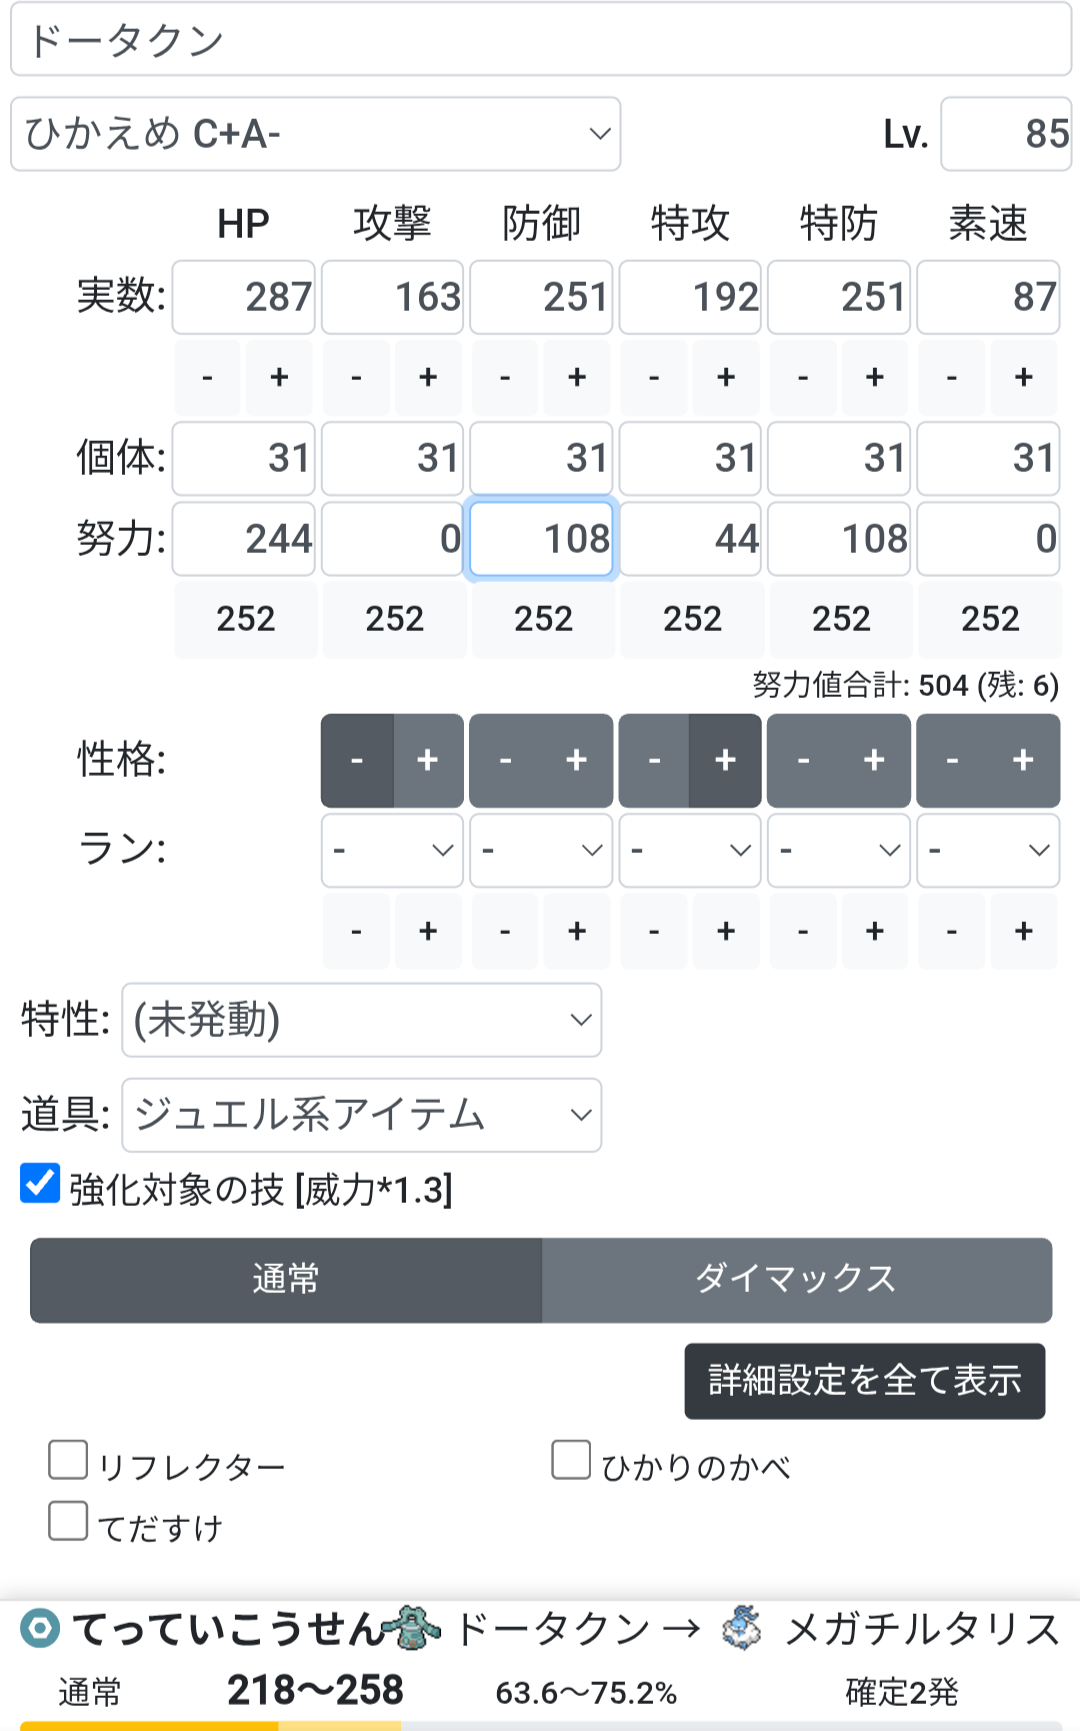The image size is (1080, 1731).
Task: Decrease the 素速 actual stat with minus
Action: coord(951,377)
